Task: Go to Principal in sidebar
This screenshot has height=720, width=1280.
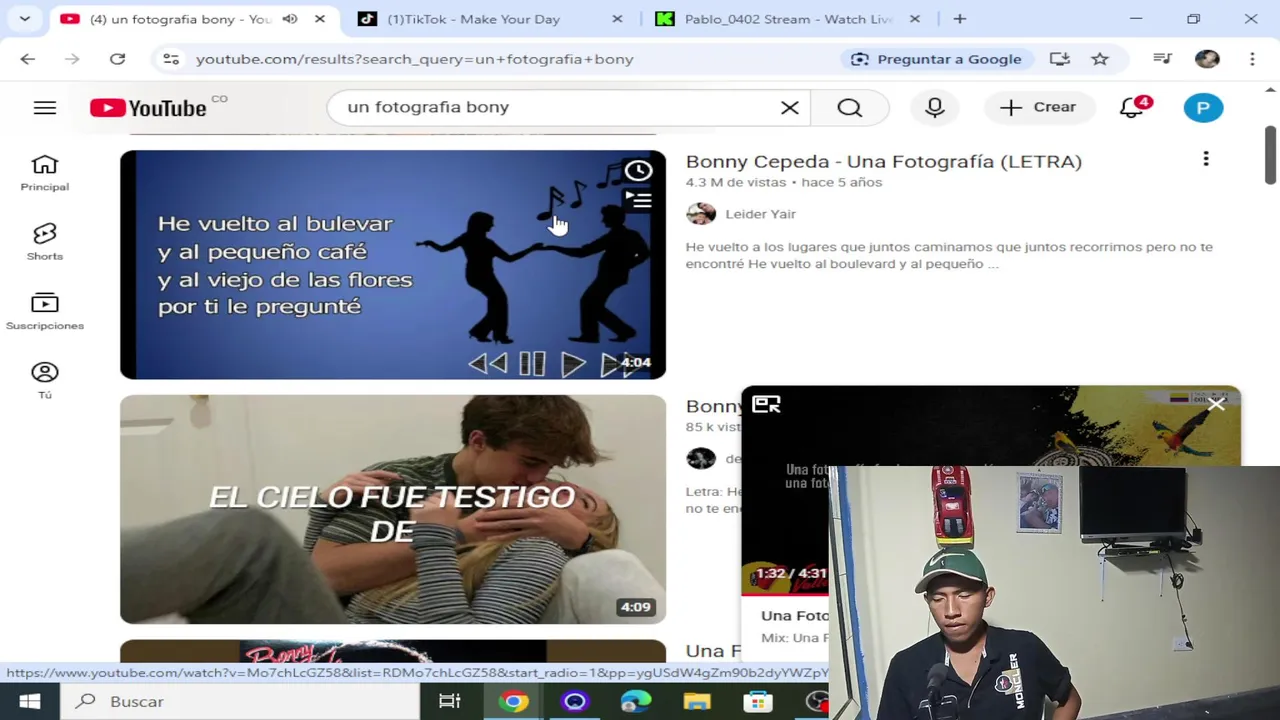Action: 45,173
